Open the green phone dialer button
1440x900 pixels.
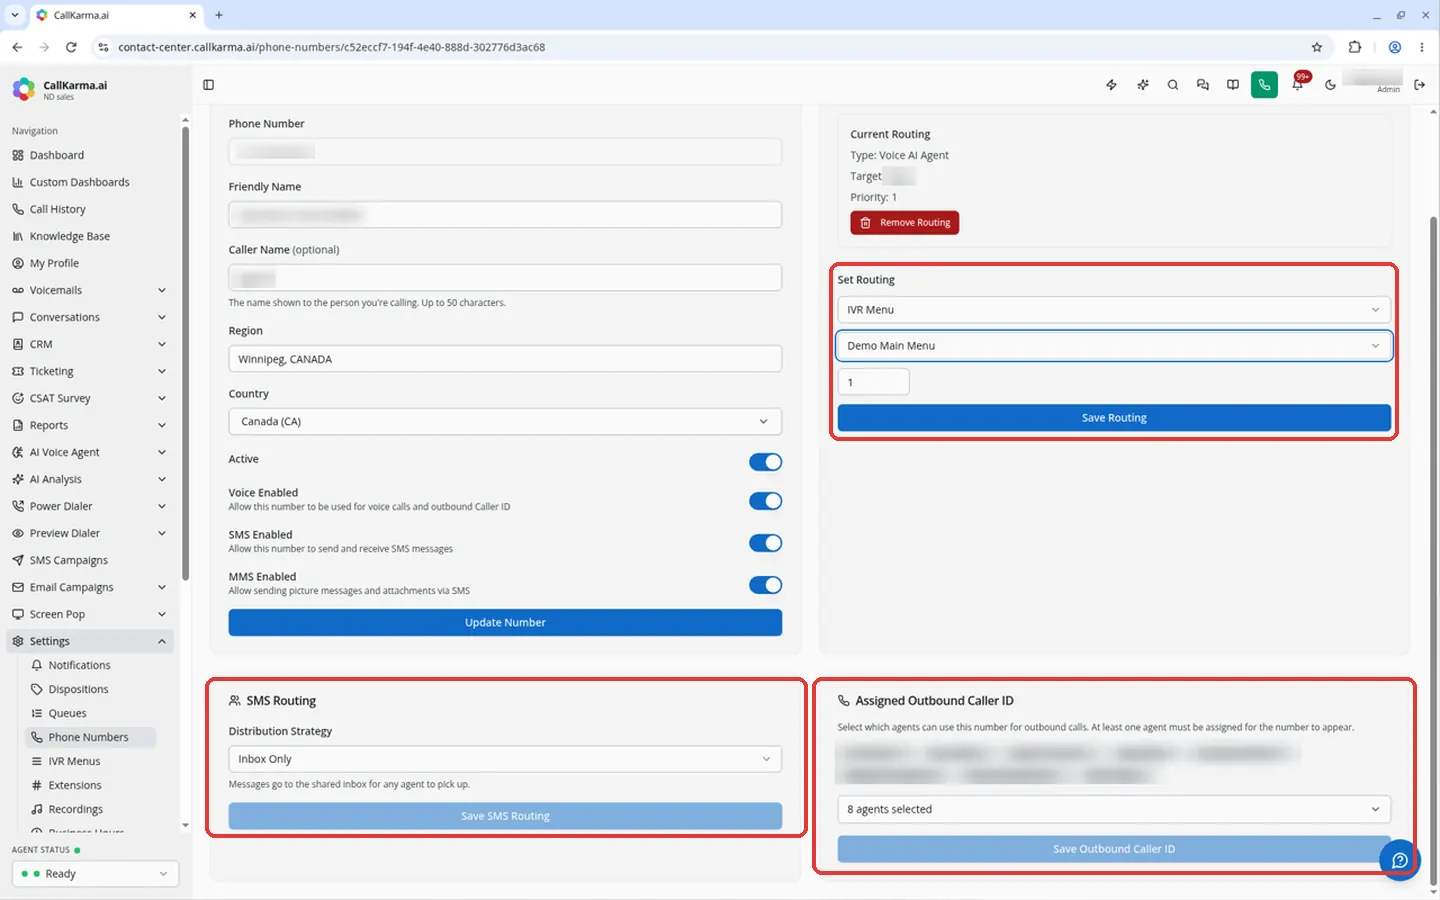[x=1264, y=85]
